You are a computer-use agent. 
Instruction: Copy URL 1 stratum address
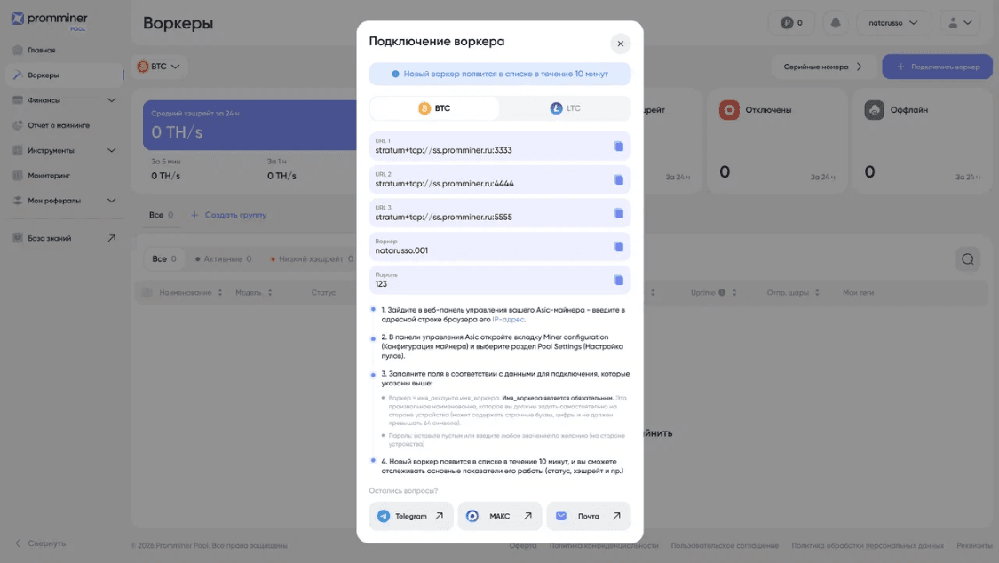click(618, 146)
